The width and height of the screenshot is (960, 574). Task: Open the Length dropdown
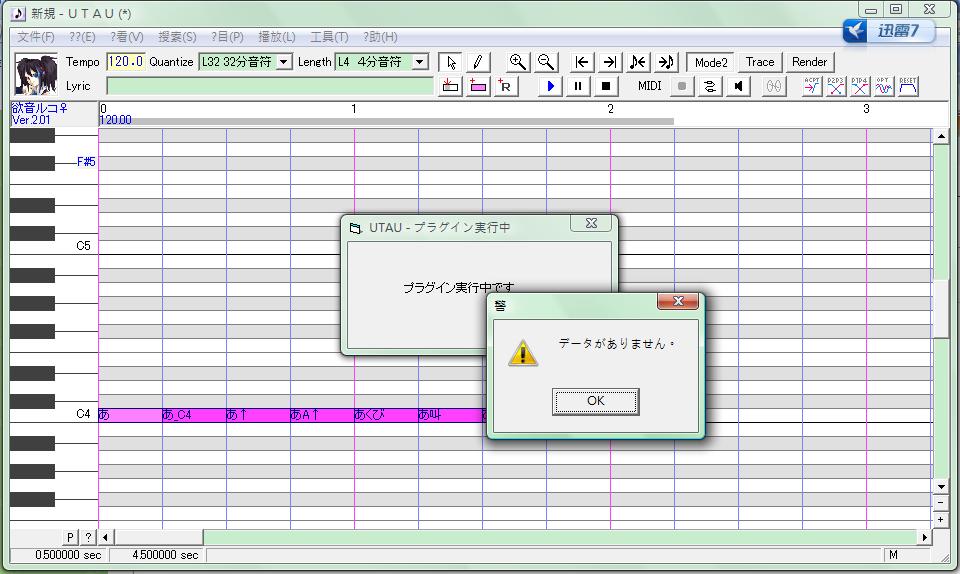point(419,62)
